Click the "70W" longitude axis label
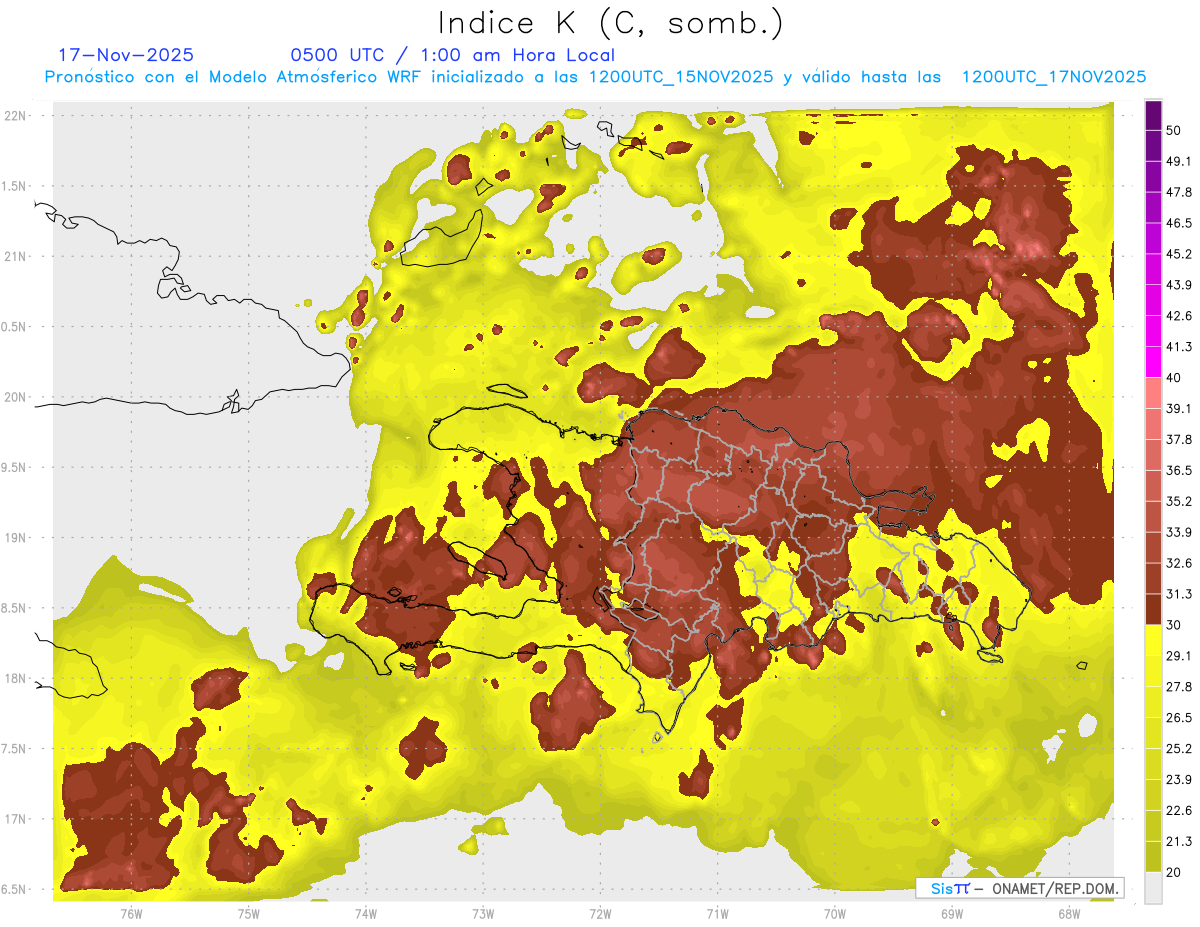This screenshot has height=927, width=1200. point(835,914)
